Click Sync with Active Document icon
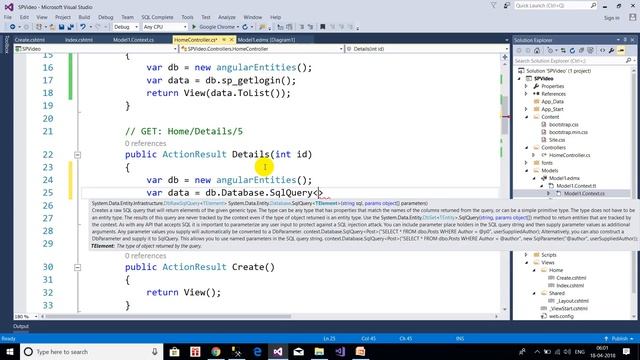Viewport: 640px width, 360px height. pos(563,51)
